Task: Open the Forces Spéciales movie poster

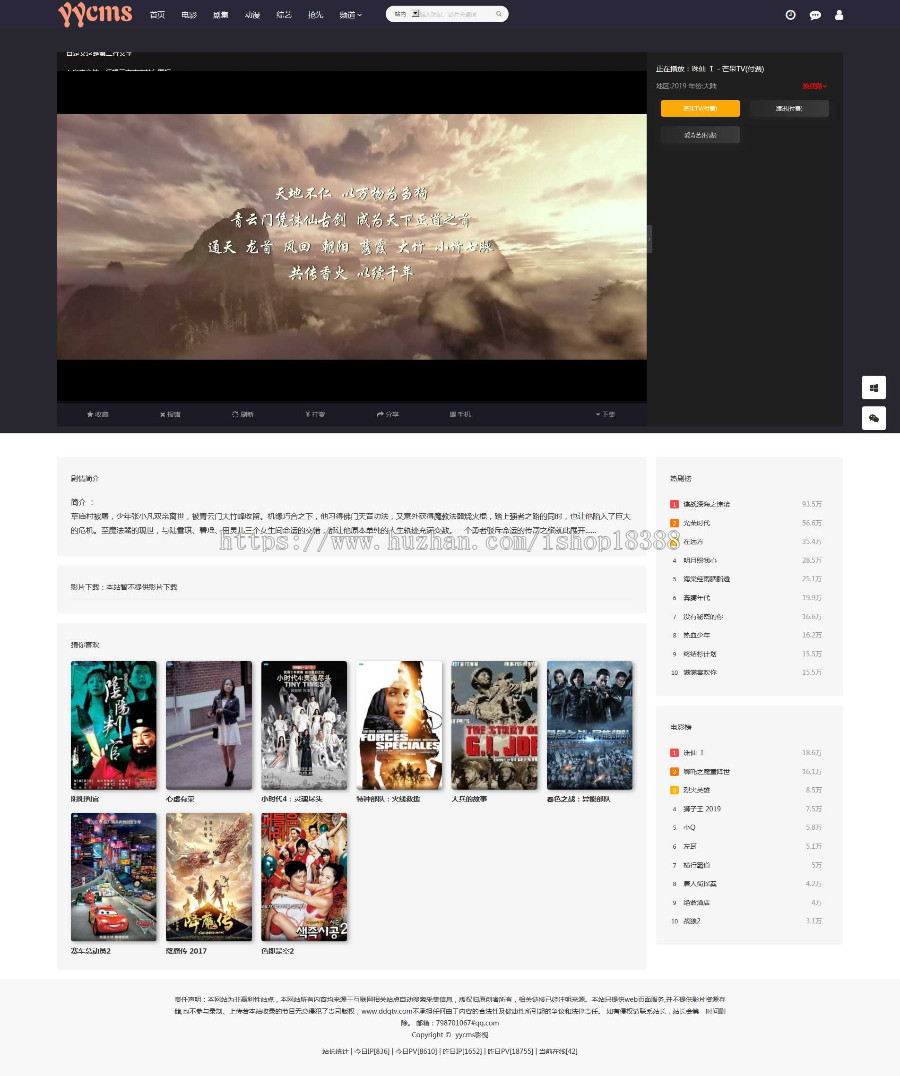Action: (399, 725)
